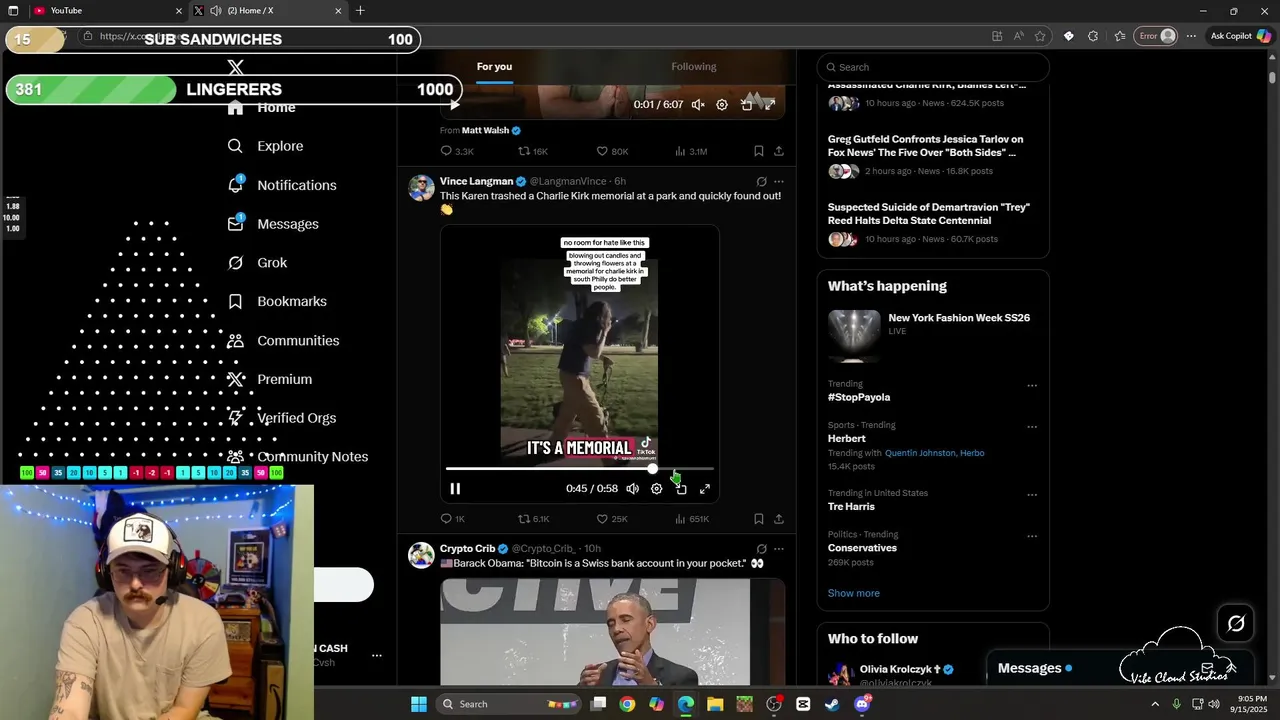Open video settings gear on Langman video
The image size is (1280, 720).
(656, 489)
